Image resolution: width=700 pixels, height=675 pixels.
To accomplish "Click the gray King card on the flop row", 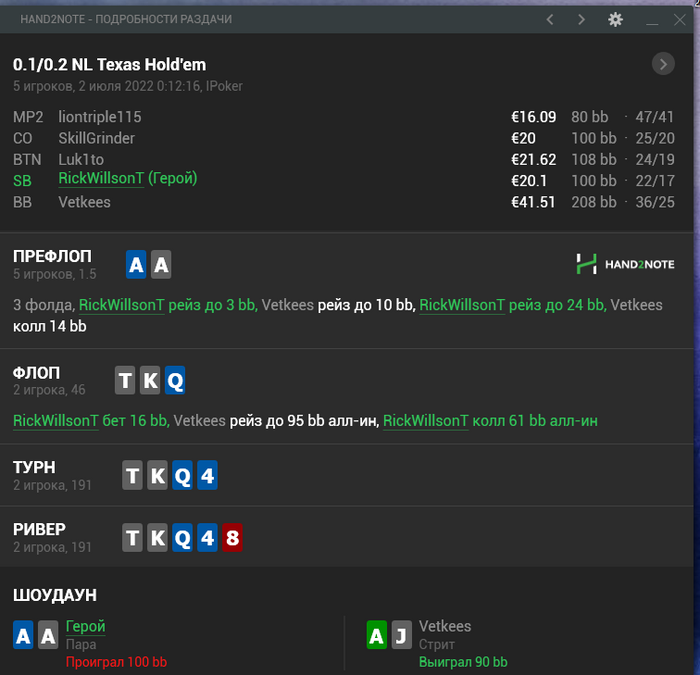I will tap(150, 380).
